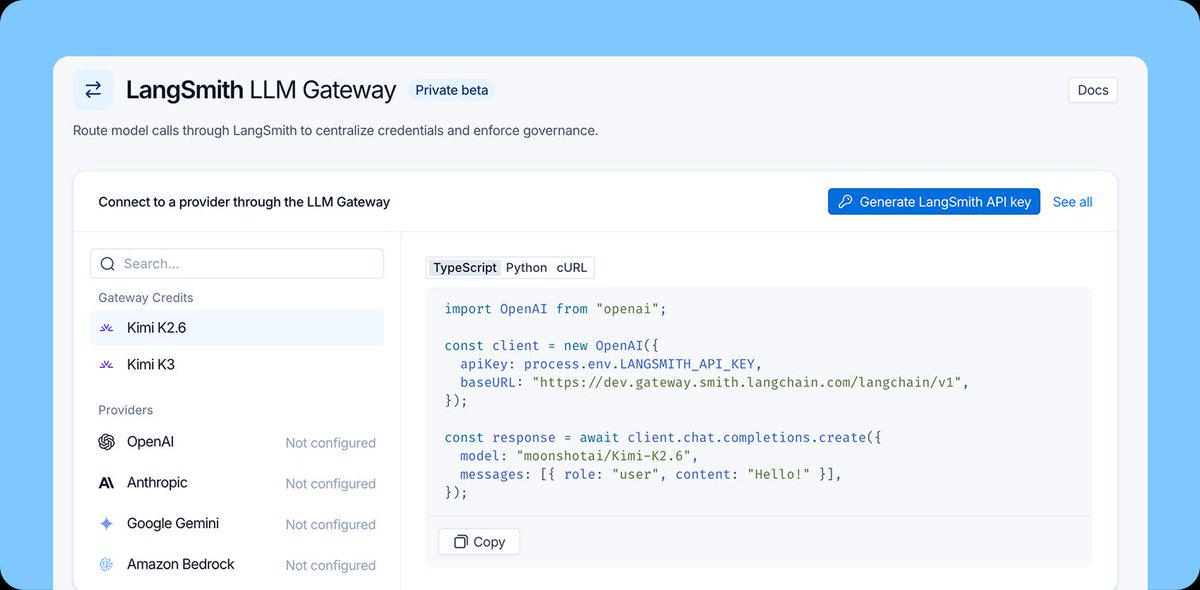Click the Private beta badge

click(452, 90)
